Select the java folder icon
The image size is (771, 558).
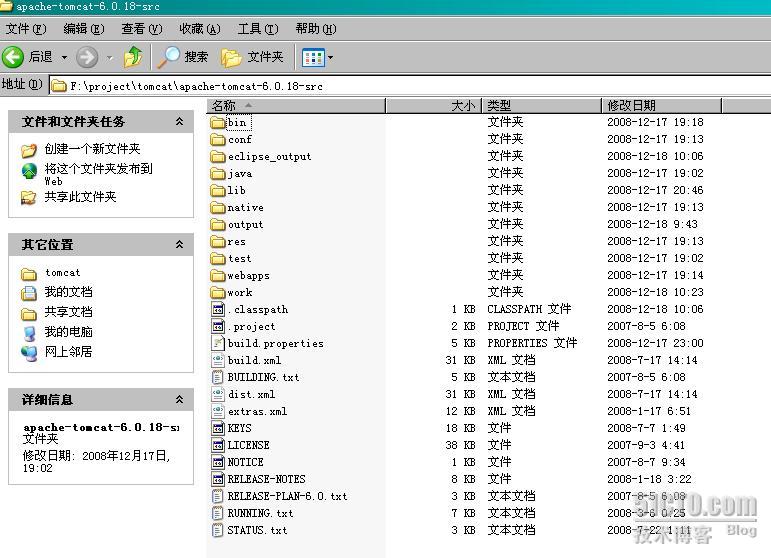(x=218, y=174)
